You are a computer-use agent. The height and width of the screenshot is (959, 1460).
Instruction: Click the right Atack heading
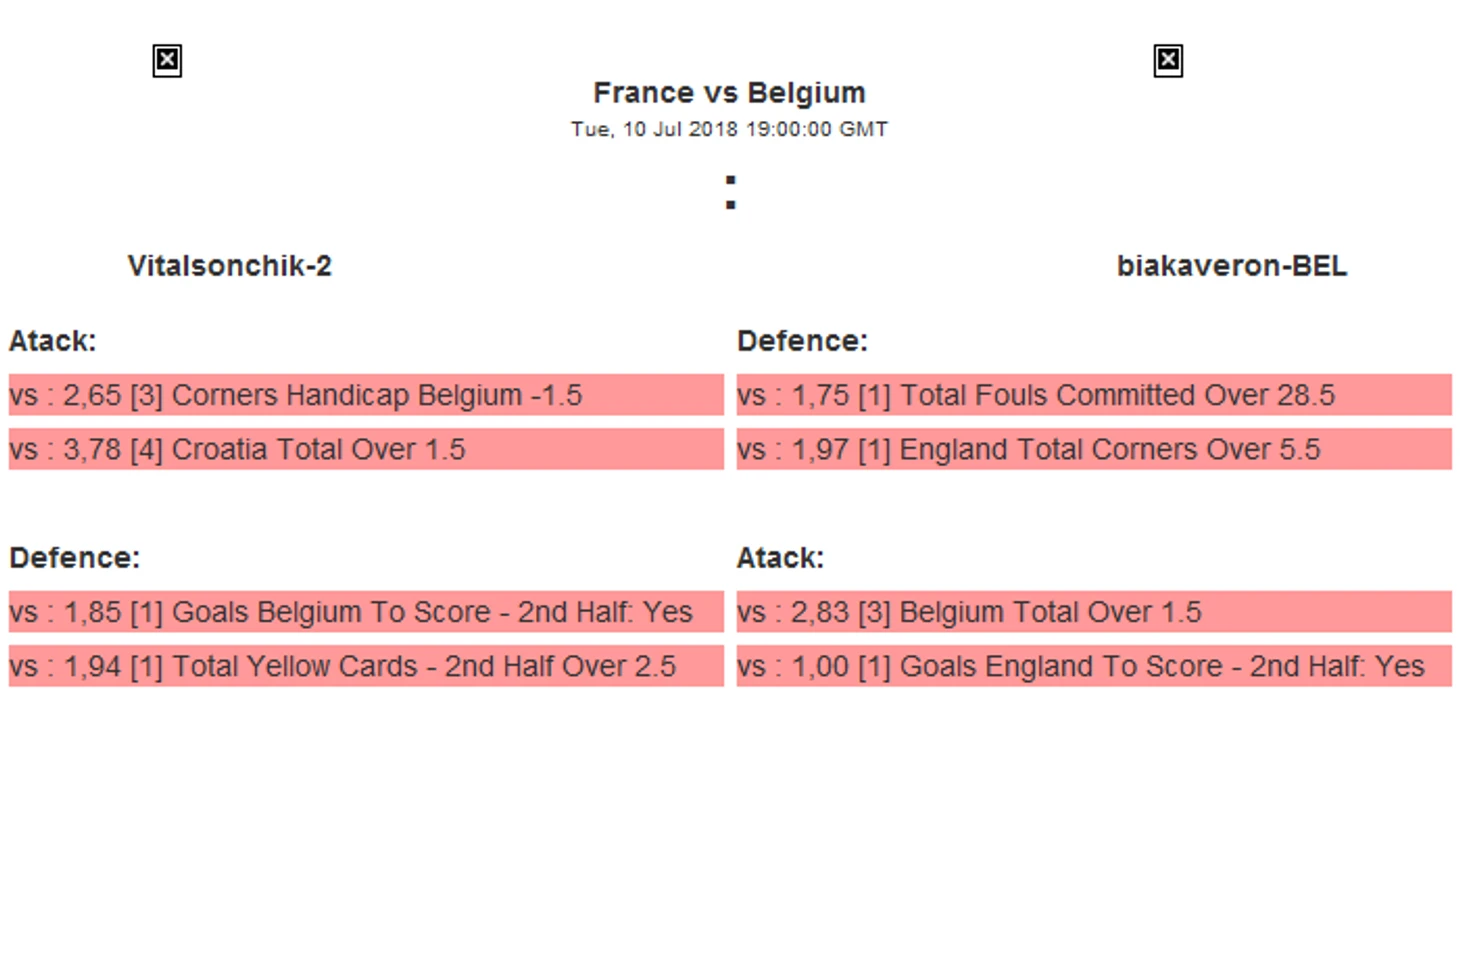pos(780,558)
